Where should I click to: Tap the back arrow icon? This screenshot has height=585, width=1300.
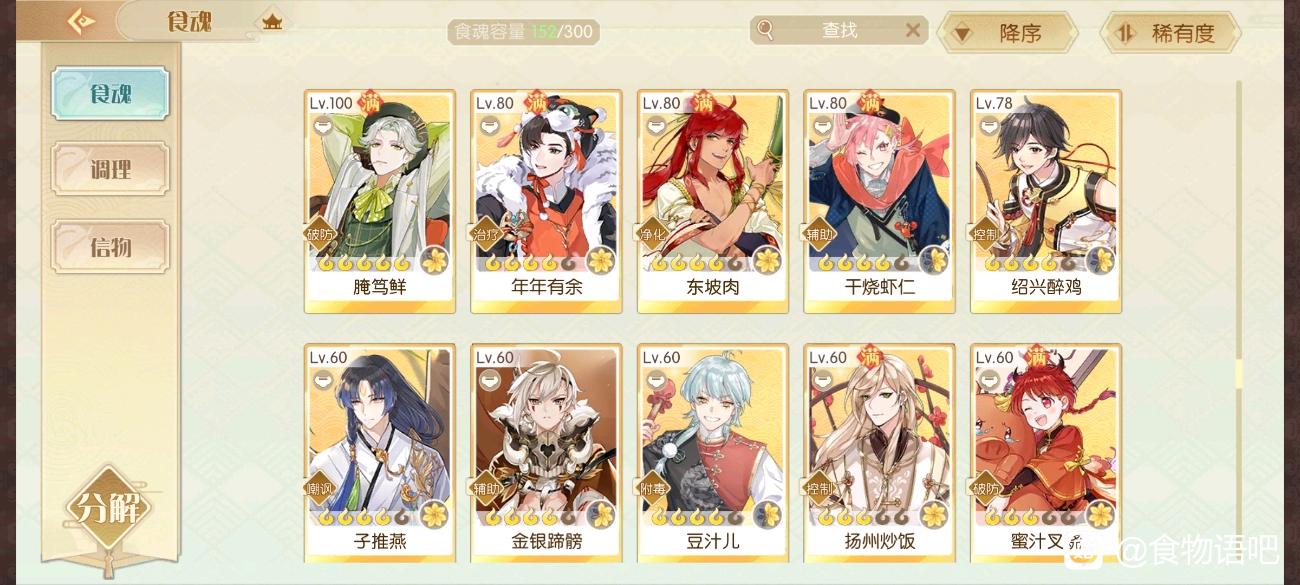80,21
